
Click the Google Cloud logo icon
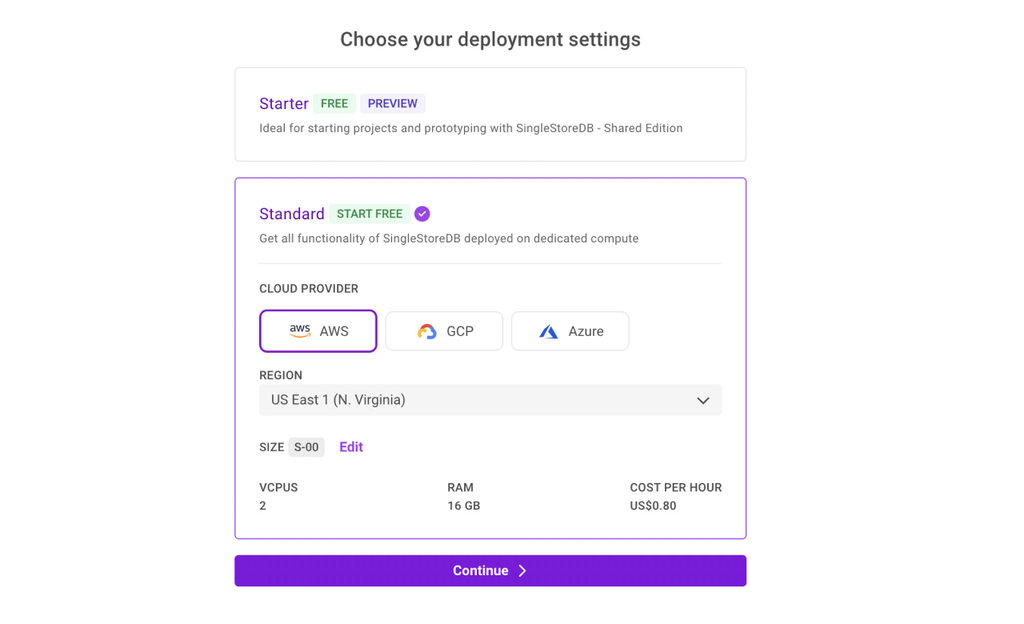pyautogui.click(x=427, y=332)
